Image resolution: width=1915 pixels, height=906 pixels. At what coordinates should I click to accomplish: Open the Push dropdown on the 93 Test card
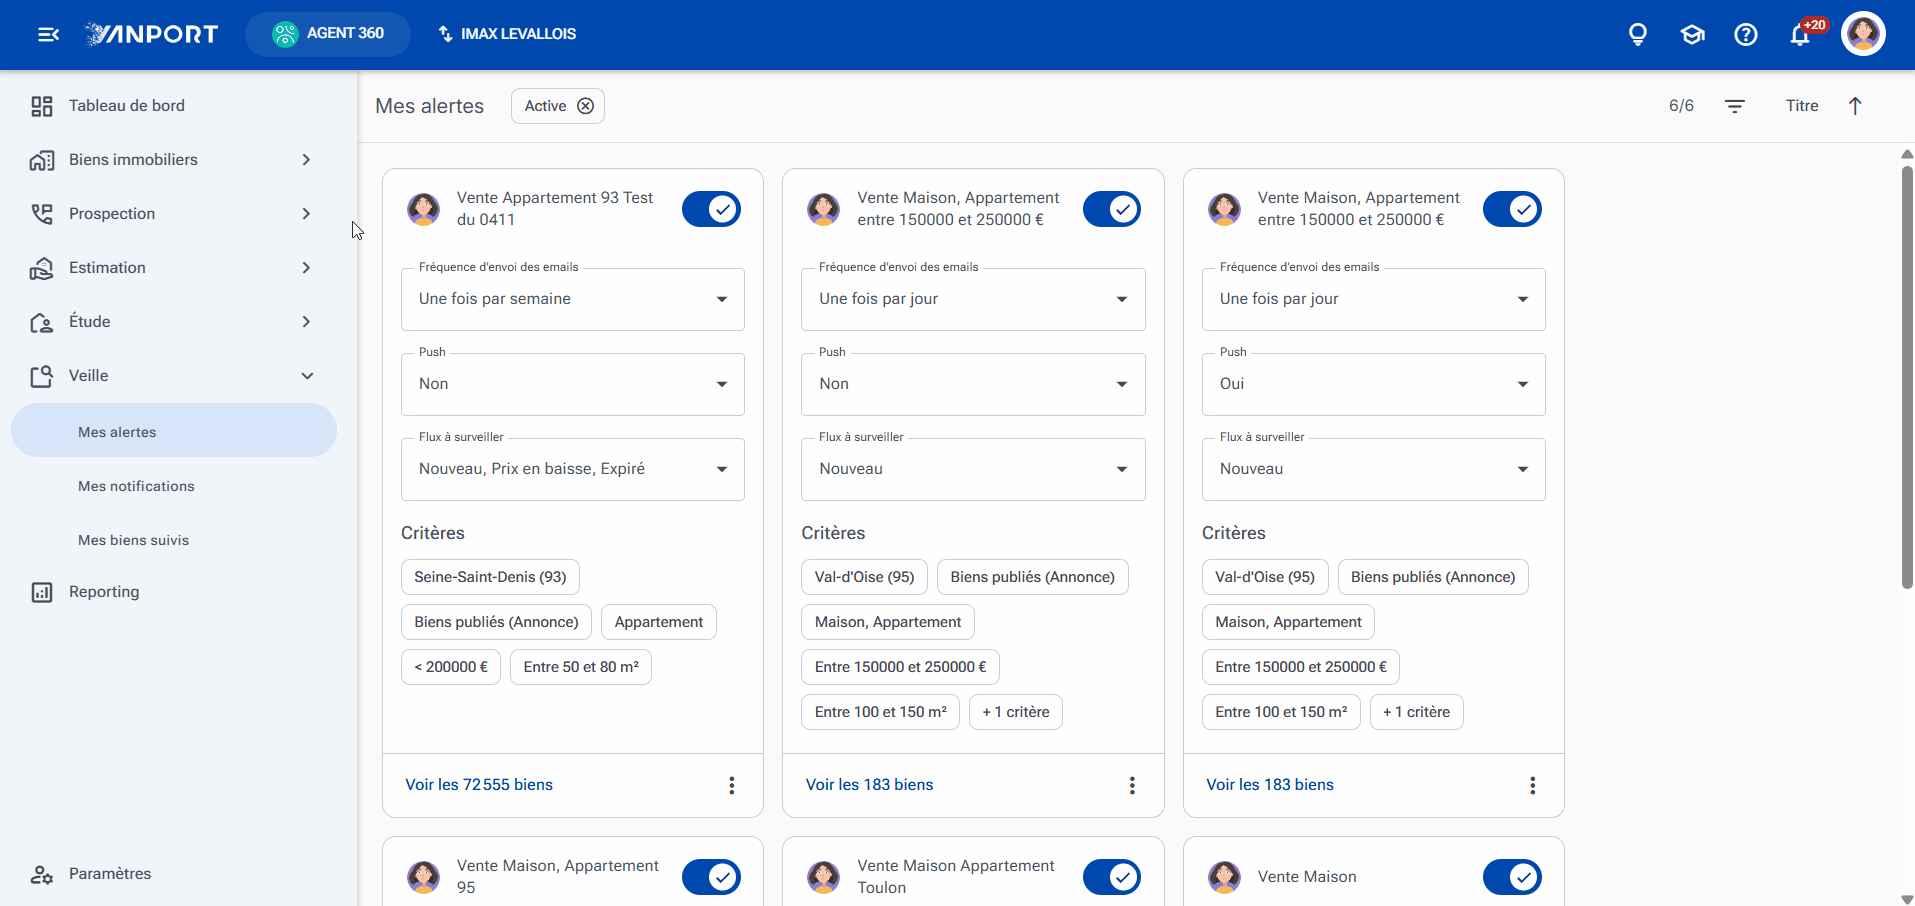pyautogui.click(x=573, y=384)
